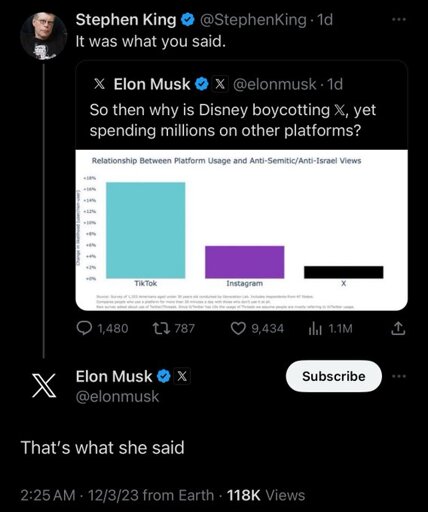View the platform usage chart image
The height and width of the screenshot is (512, 428).
241,230
